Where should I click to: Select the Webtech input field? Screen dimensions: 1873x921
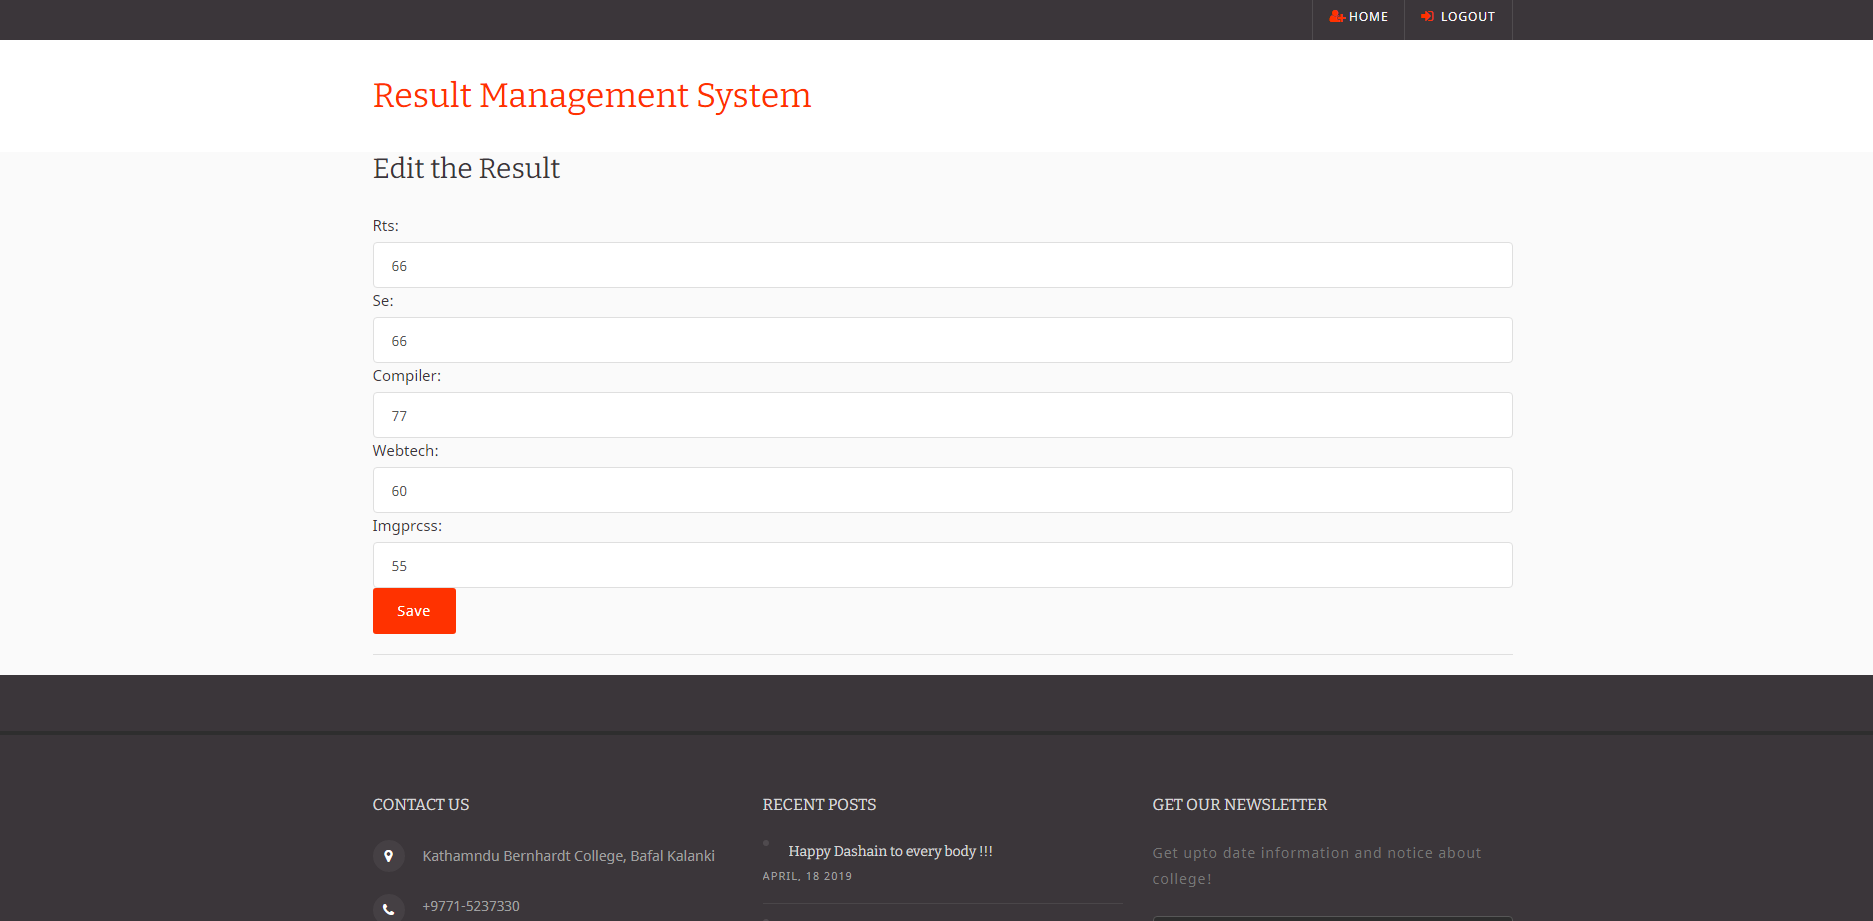click(x=942, y=490)
